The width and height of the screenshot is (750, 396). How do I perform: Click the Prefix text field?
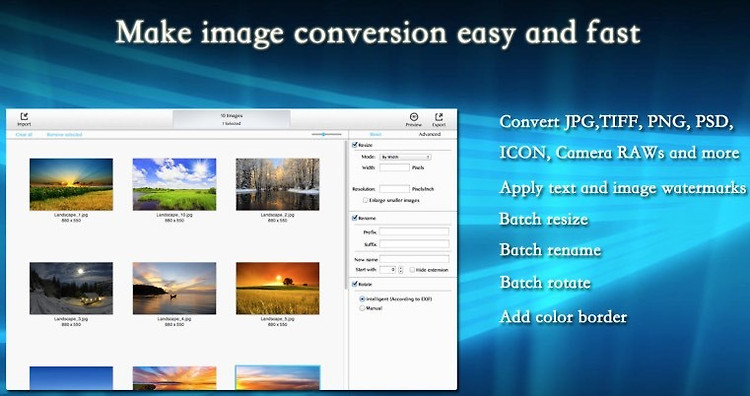tap(414, 231)
